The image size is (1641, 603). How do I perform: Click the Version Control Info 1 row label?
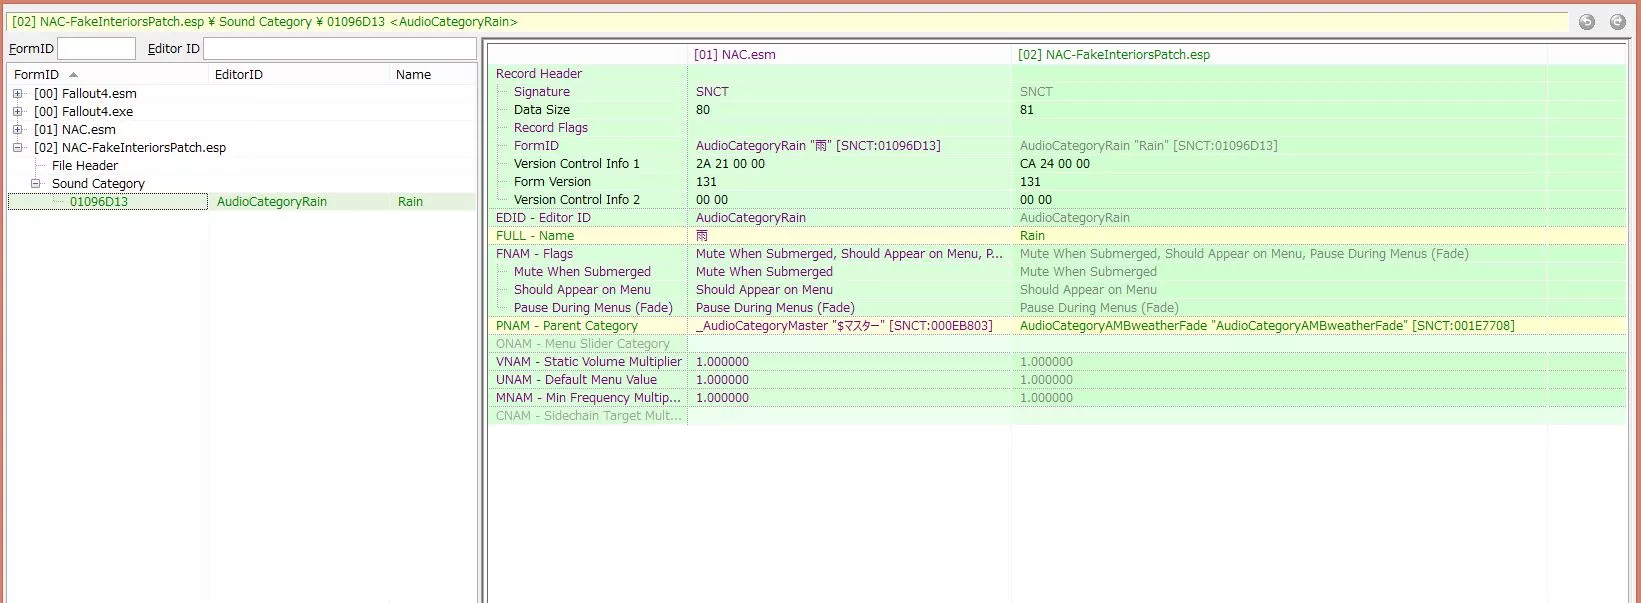[x=577, y=164]
